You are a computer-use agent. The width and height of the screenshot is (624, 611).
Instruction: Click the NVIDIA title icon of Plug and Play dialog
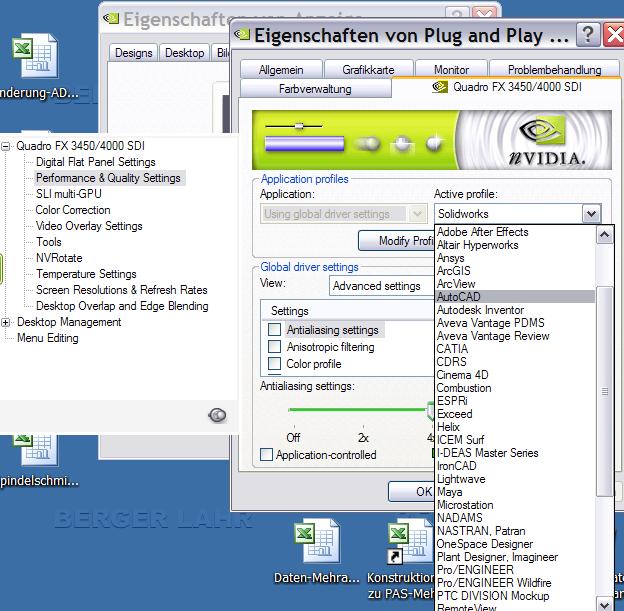(x=242, y=35)
